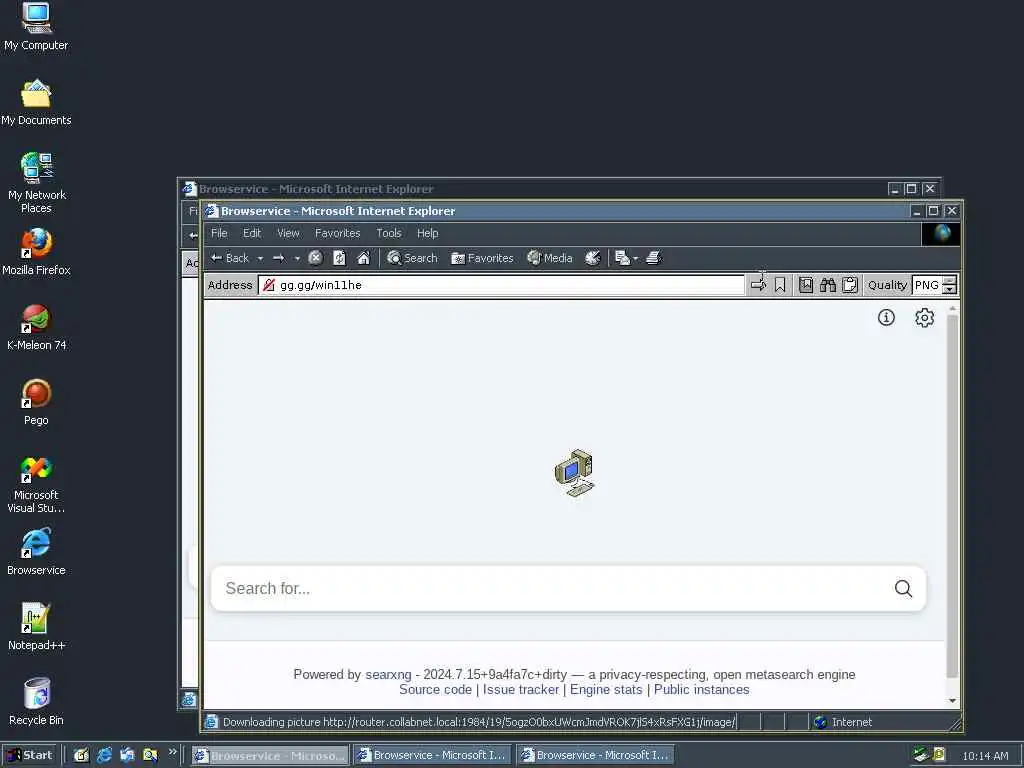Screen dimensions: 1024x768
Task: Click the Print icon in toolbar
Action: (x=654, y=258)
